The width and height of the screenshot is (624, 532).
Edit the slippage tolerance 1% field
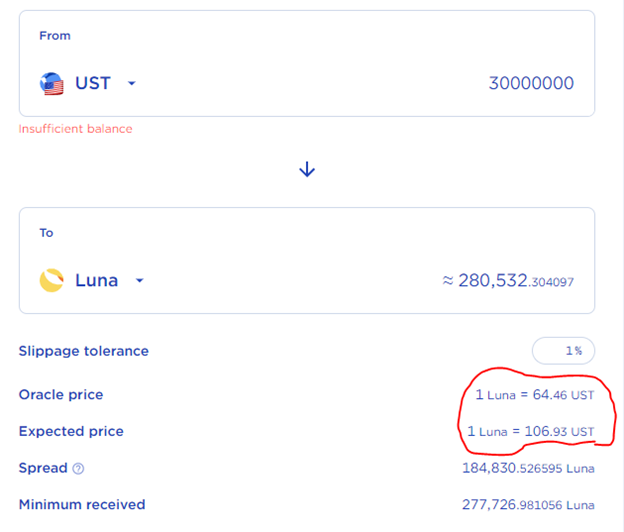[x=564, y=351]
